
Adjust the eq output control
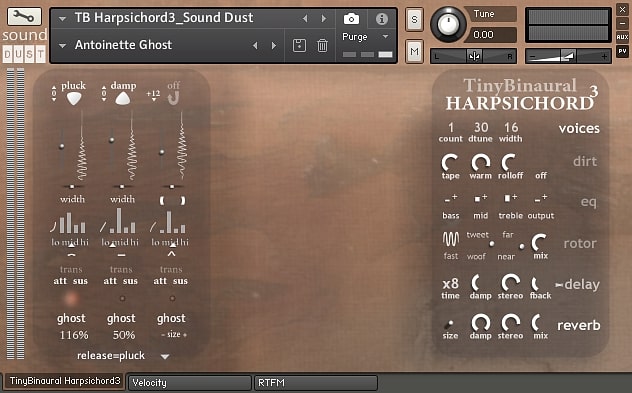pyautogui.click(x=541, y=198)
